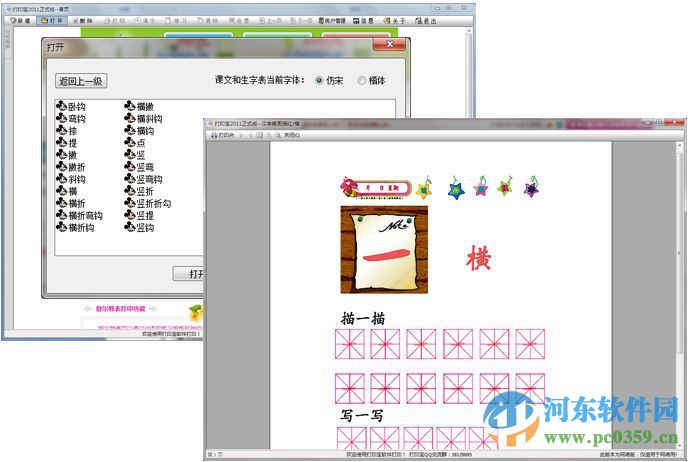Select the 竖 stroke item
The image size is (688, 462).
tap(135, 155)
